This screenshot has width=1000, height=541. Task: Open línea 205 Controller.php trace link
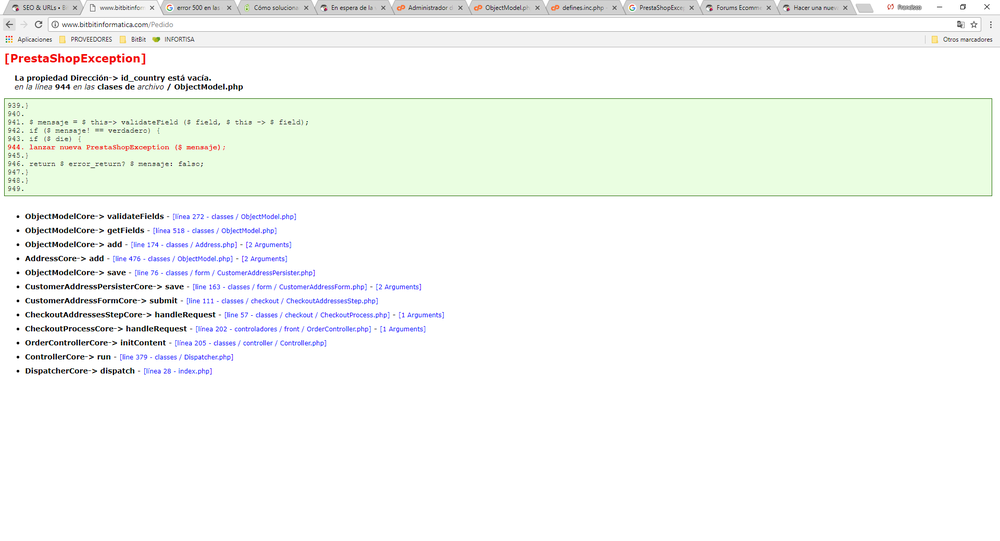coord(251,343)
